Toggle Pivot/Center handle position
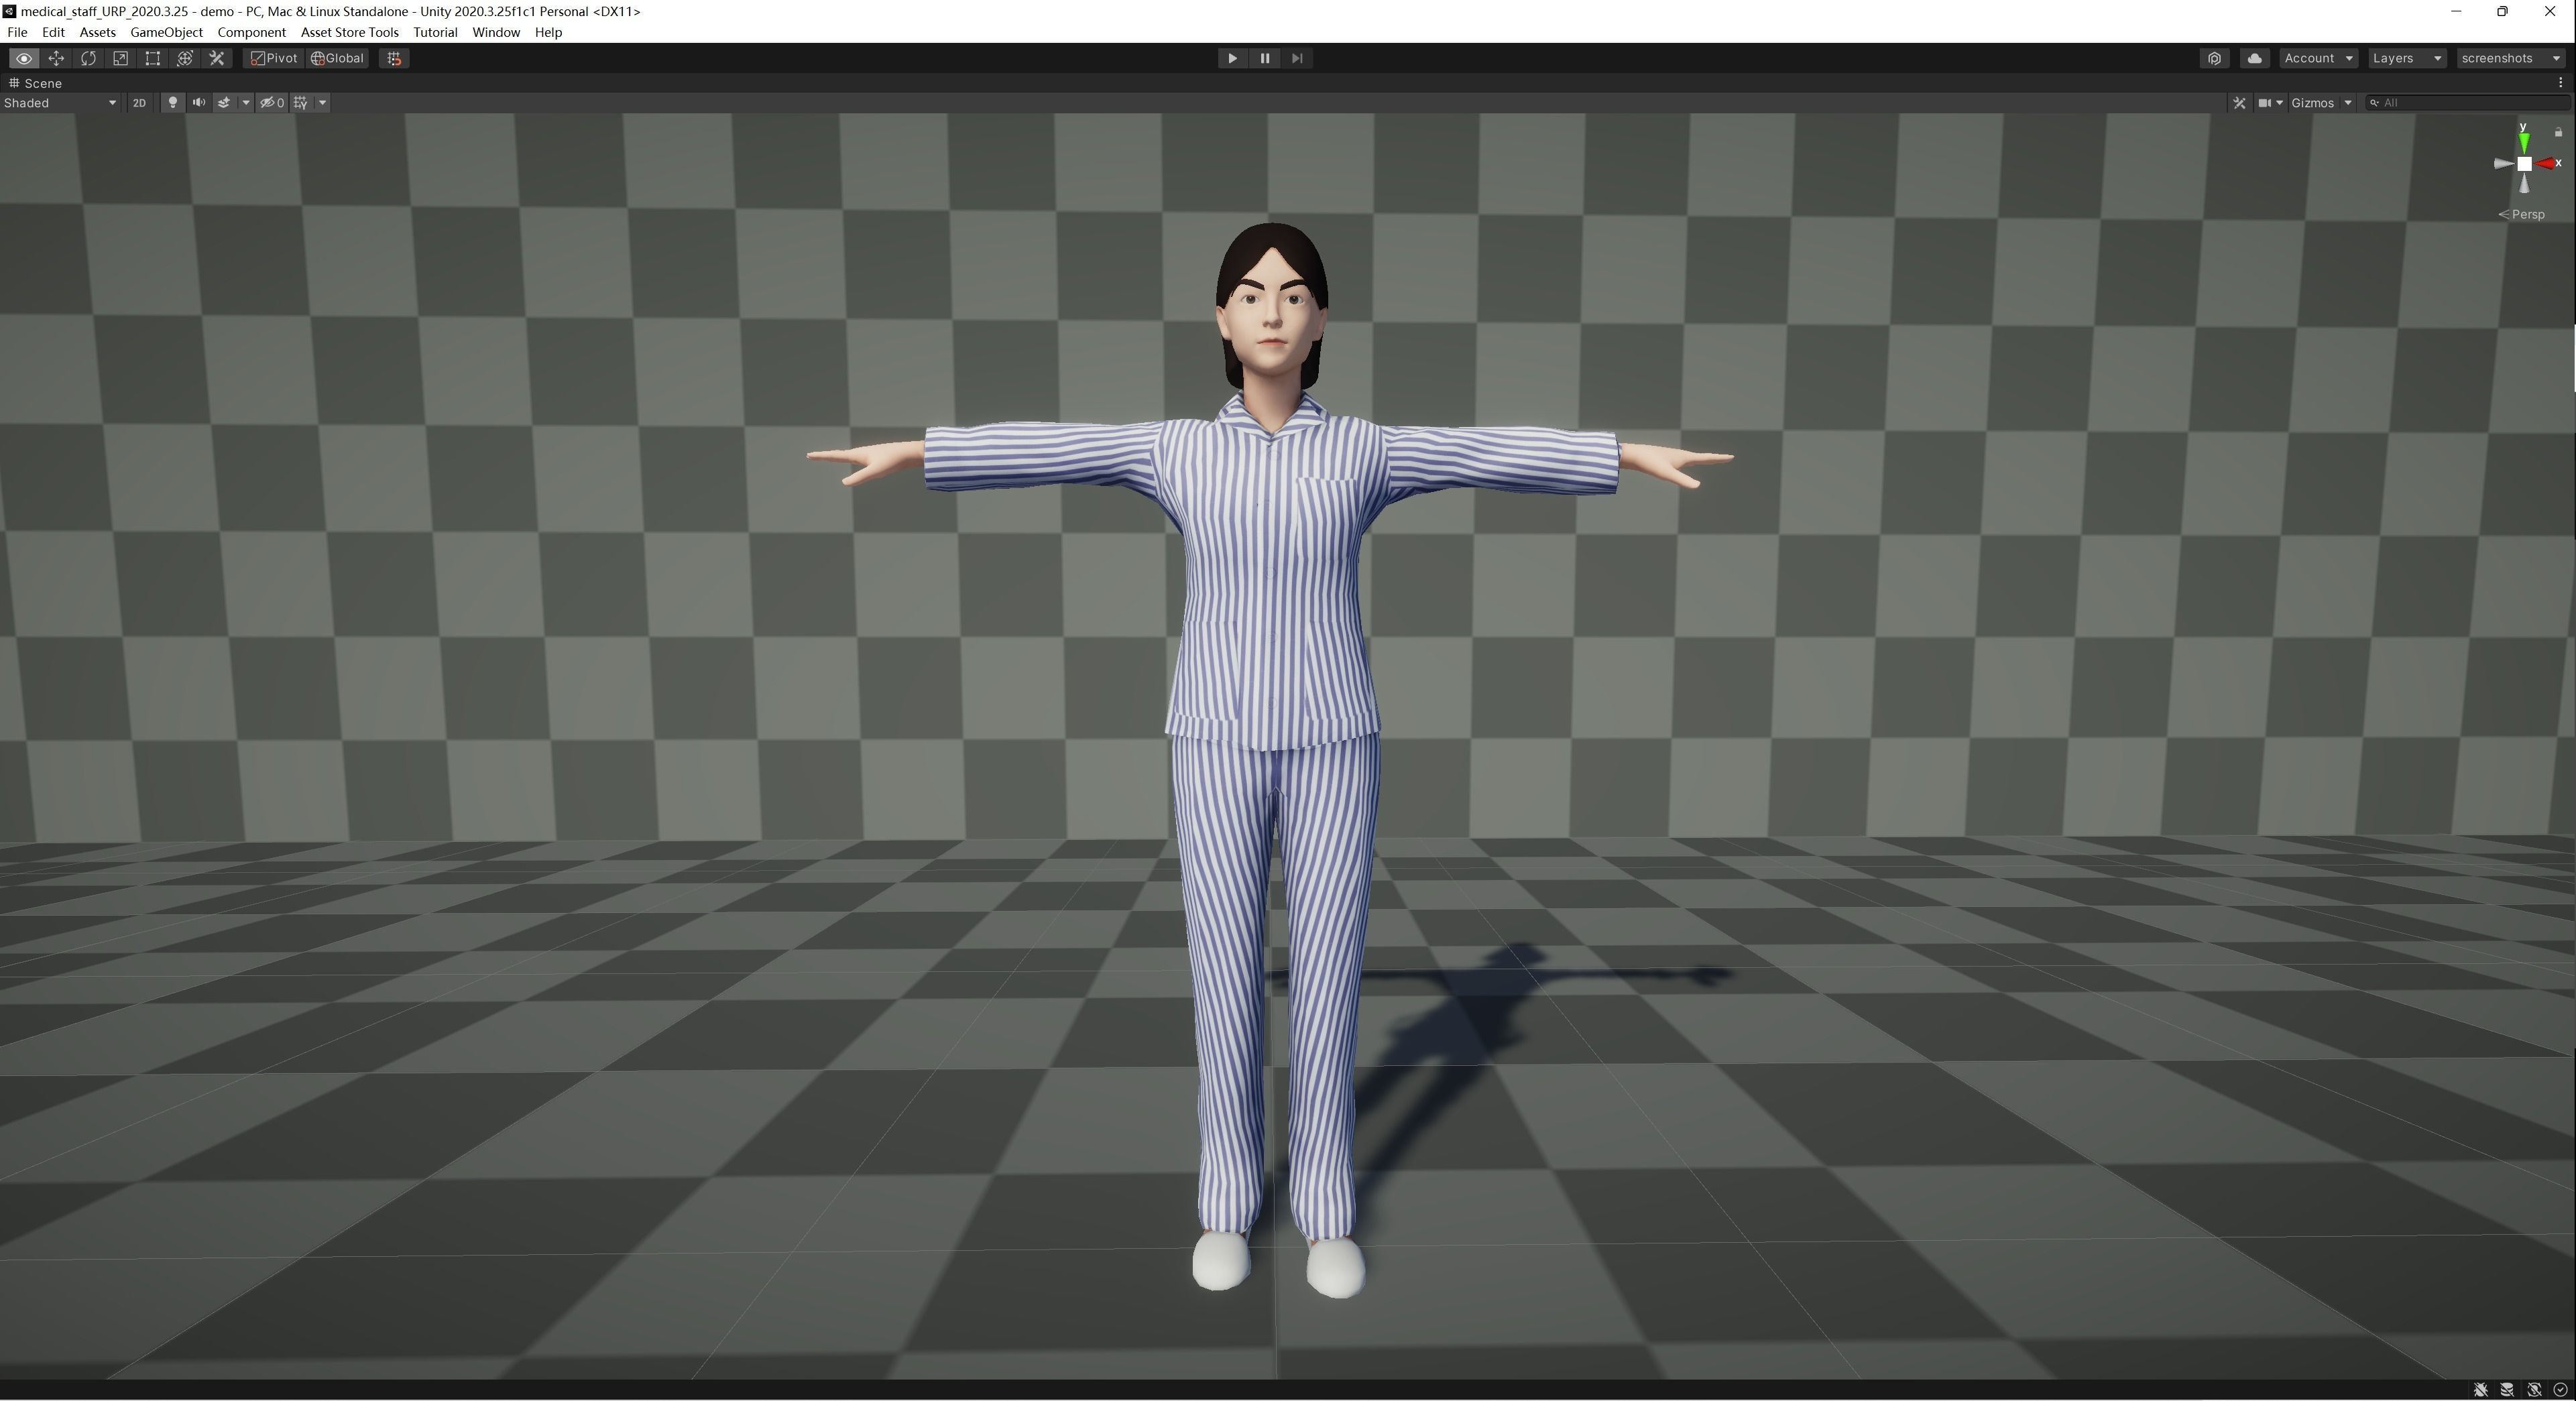The width and height of the screenshot is (2576, 1401). [274, 58]
